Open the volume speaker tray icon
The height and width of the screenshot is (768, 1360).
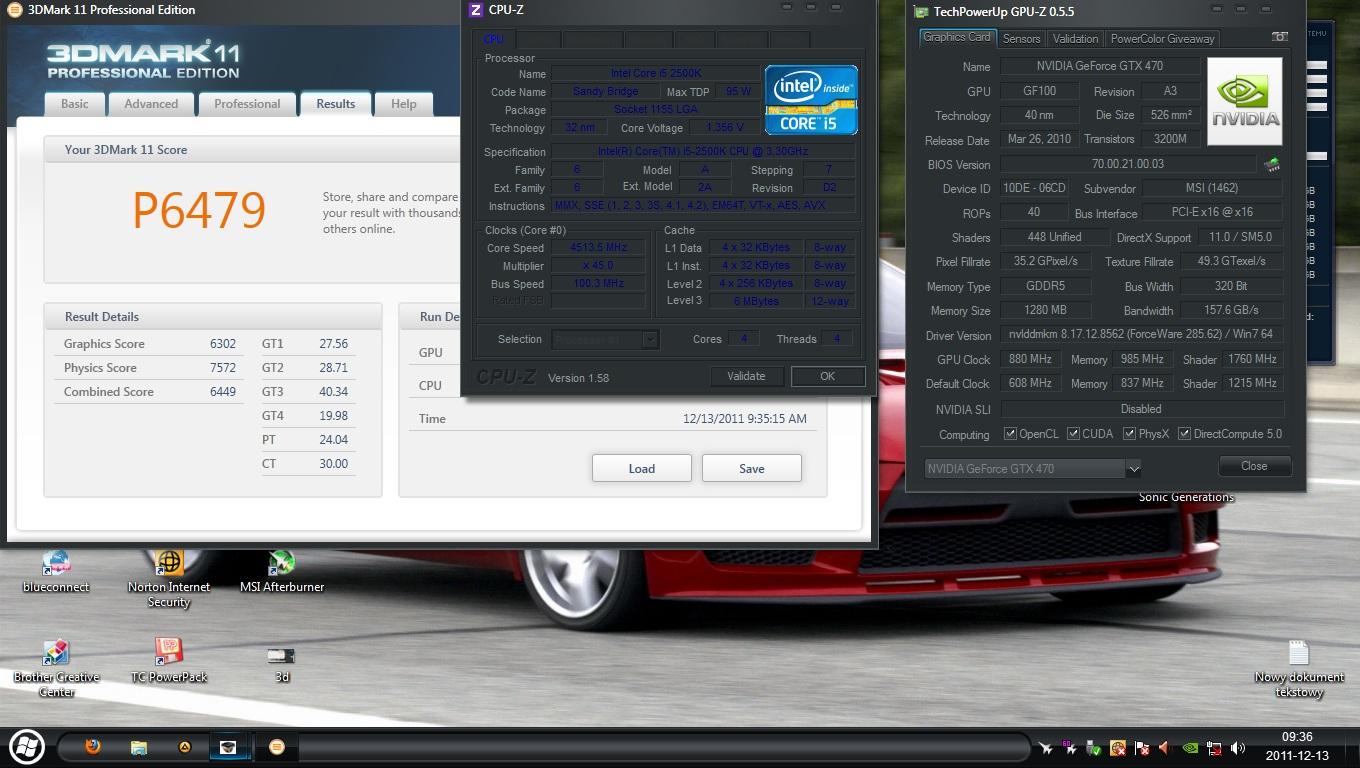[x=1238, y=748]
